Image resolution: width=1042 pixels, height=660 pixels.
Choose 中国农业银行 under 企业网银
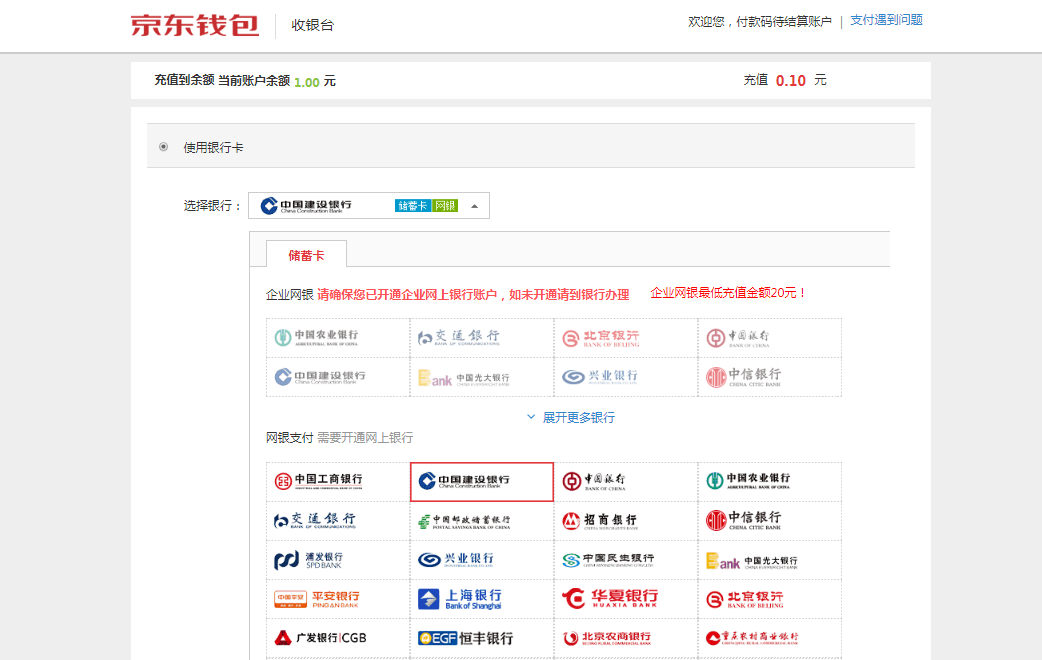(x=338, y=338)
